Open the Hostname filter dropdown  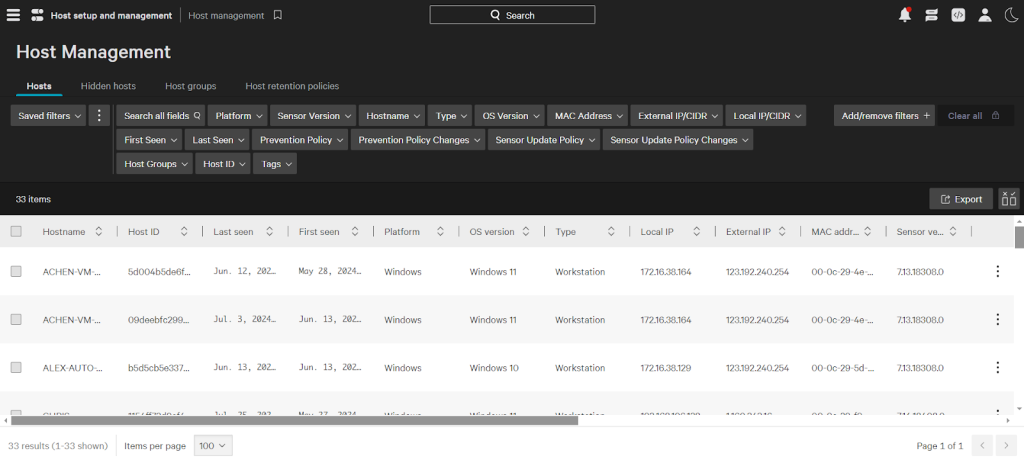pyautogui.click(x=392, y=116)
